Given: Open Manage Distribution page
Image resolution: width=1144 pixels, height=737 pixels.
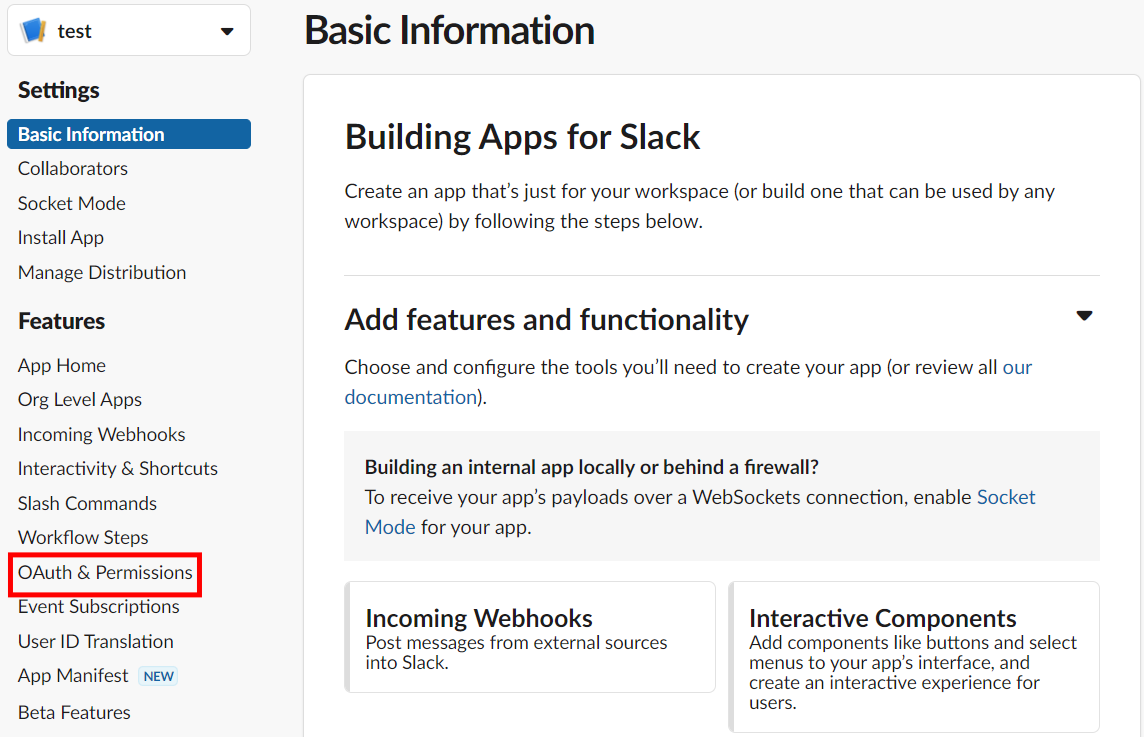Looking at the screenshot, I should pyautogui.click(x=102, y=273).
